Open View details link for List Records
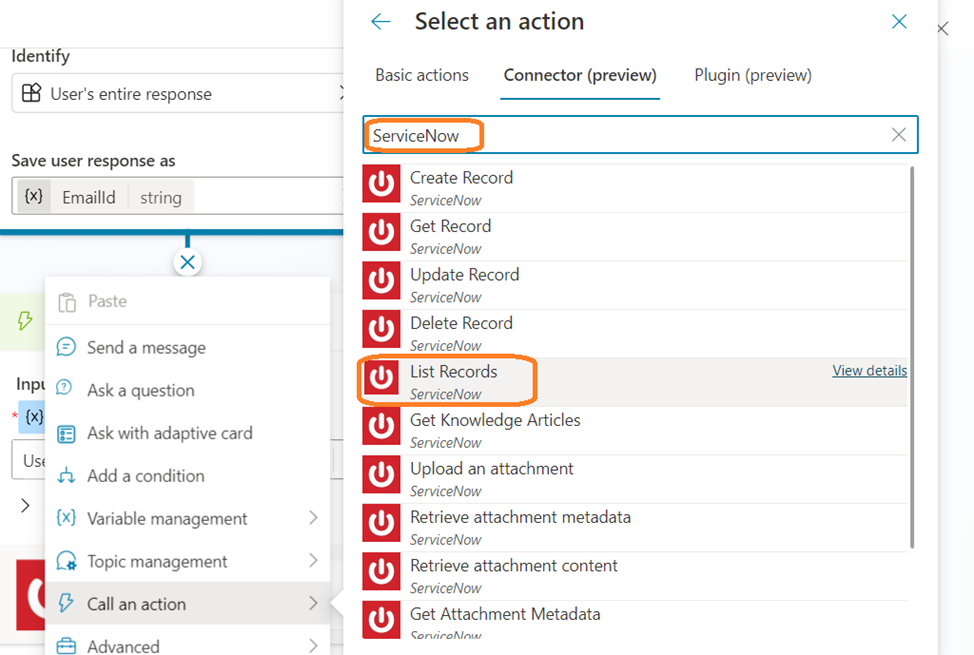The height and width of the screenshot is (655, 974). click(x=869, y=371)
